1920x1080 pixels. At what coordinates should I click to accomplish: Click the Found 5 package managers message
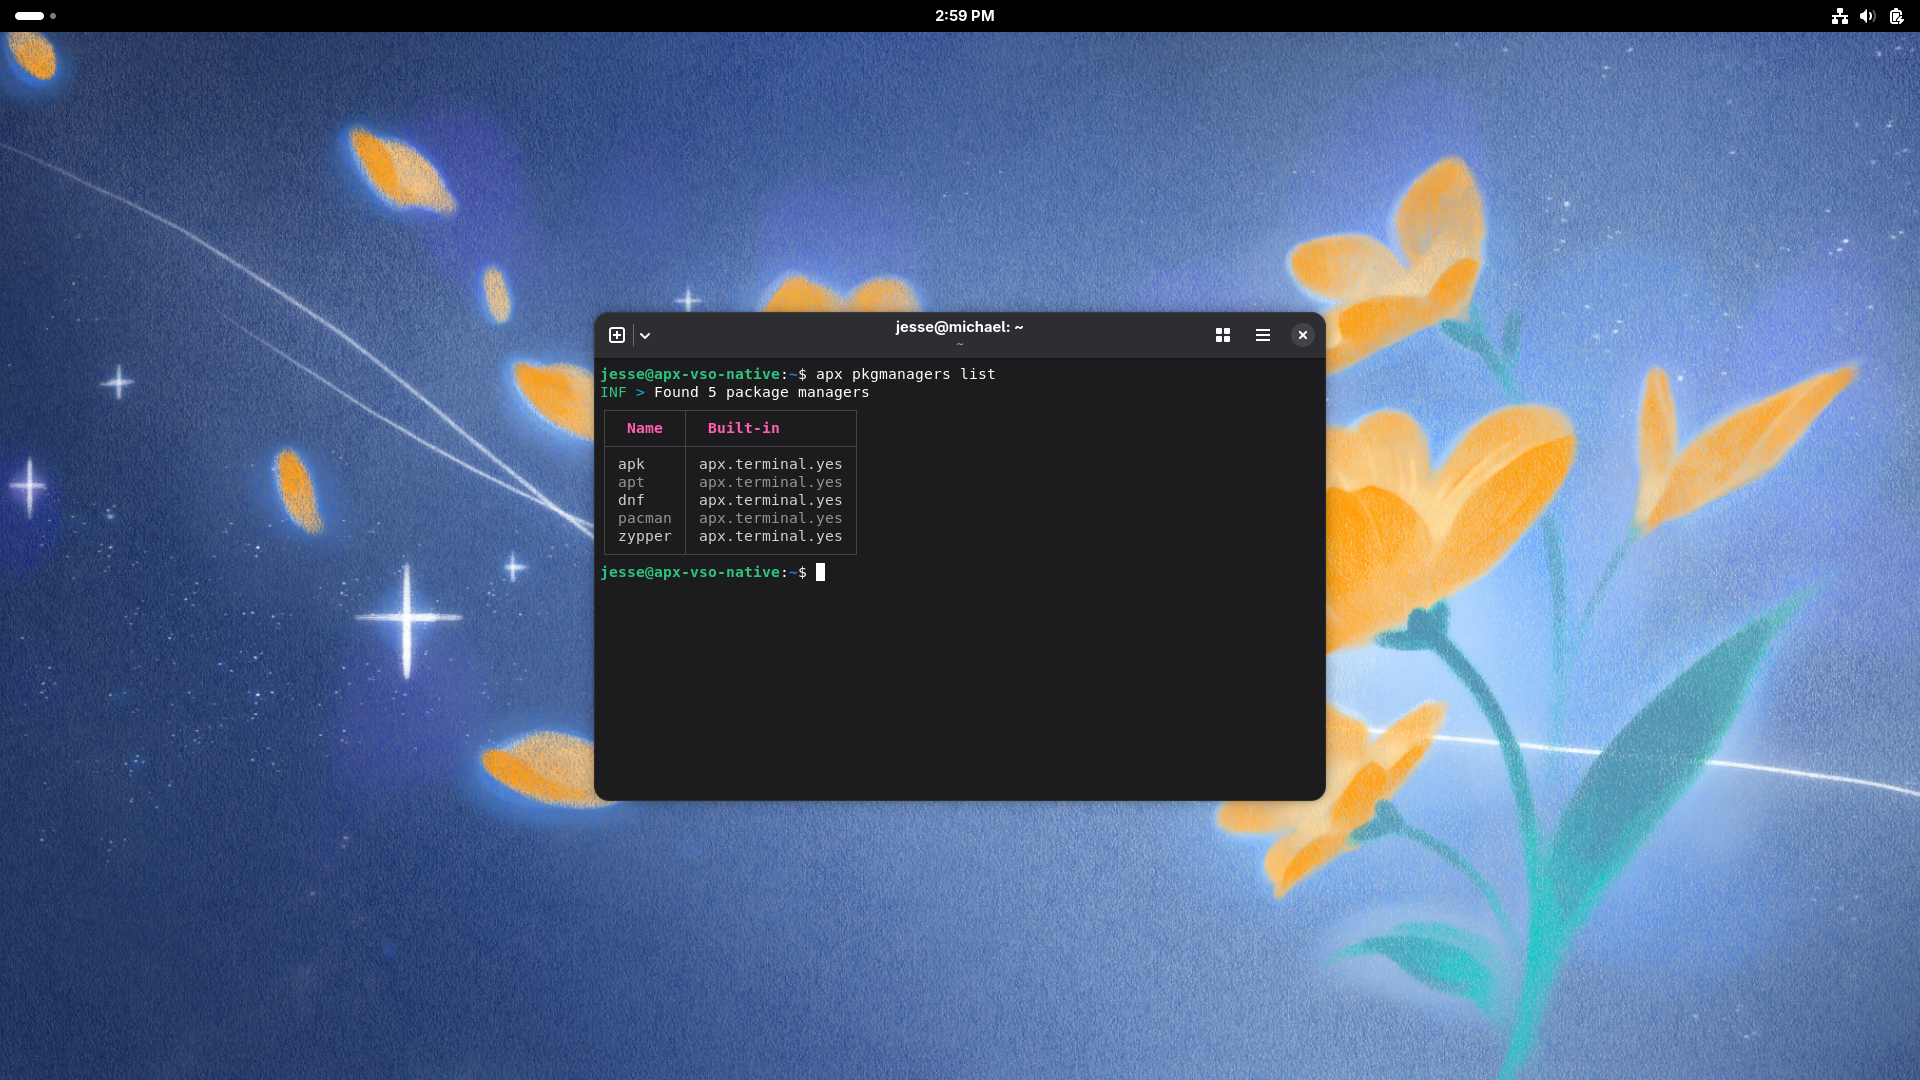[761, 392]
